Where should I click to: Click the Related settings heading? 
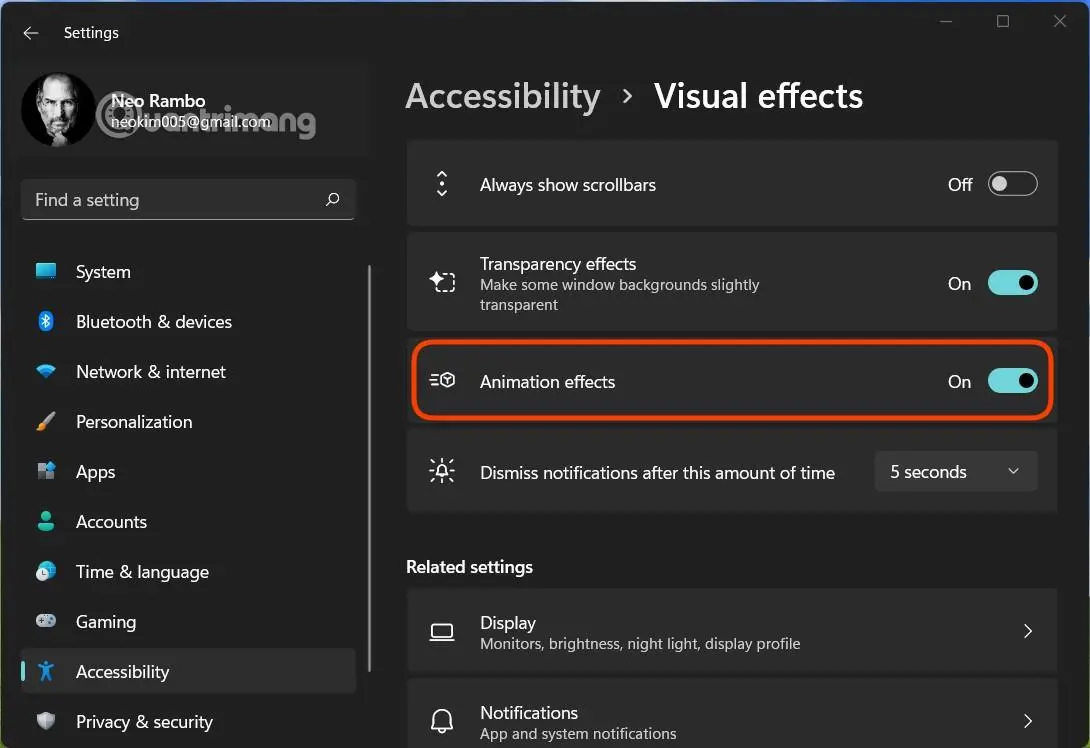point(469,567)
